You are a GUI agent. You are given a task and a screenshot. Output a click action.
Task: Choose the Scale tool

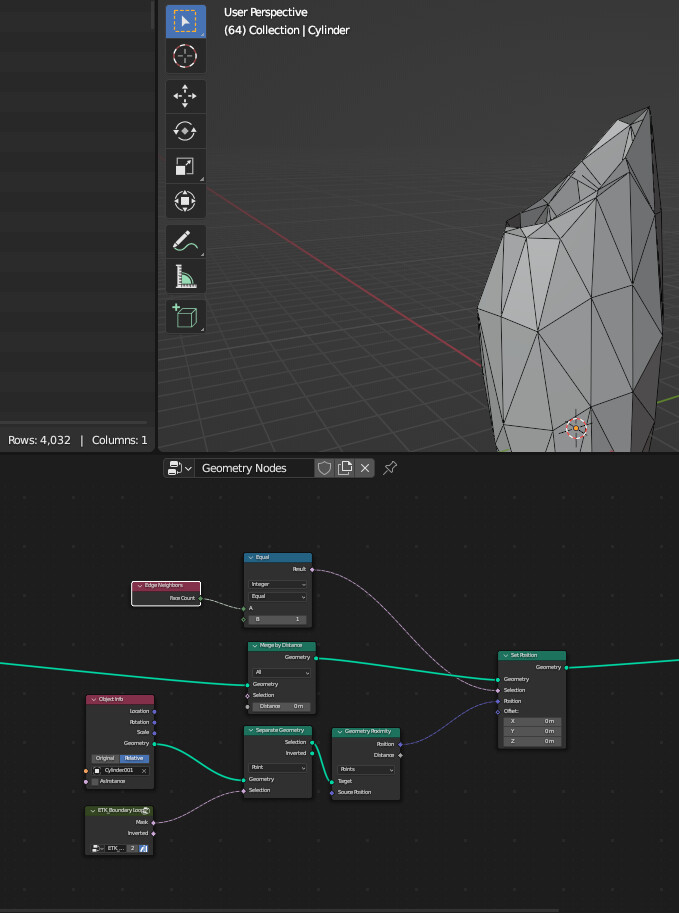pyautogui.click(x=185, y=166)
